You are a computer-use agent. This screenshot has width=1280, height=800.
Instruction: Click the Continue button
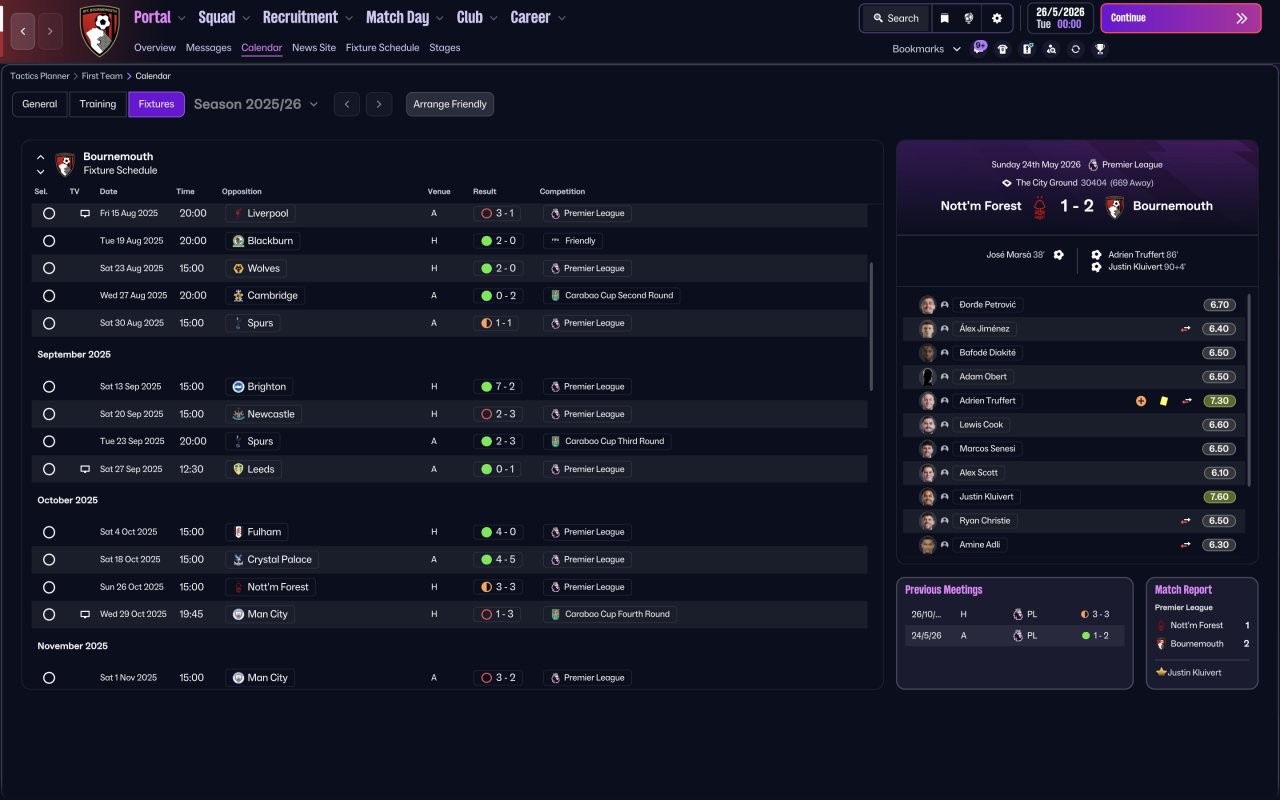pyautogui.click(x=1180, y=18)
